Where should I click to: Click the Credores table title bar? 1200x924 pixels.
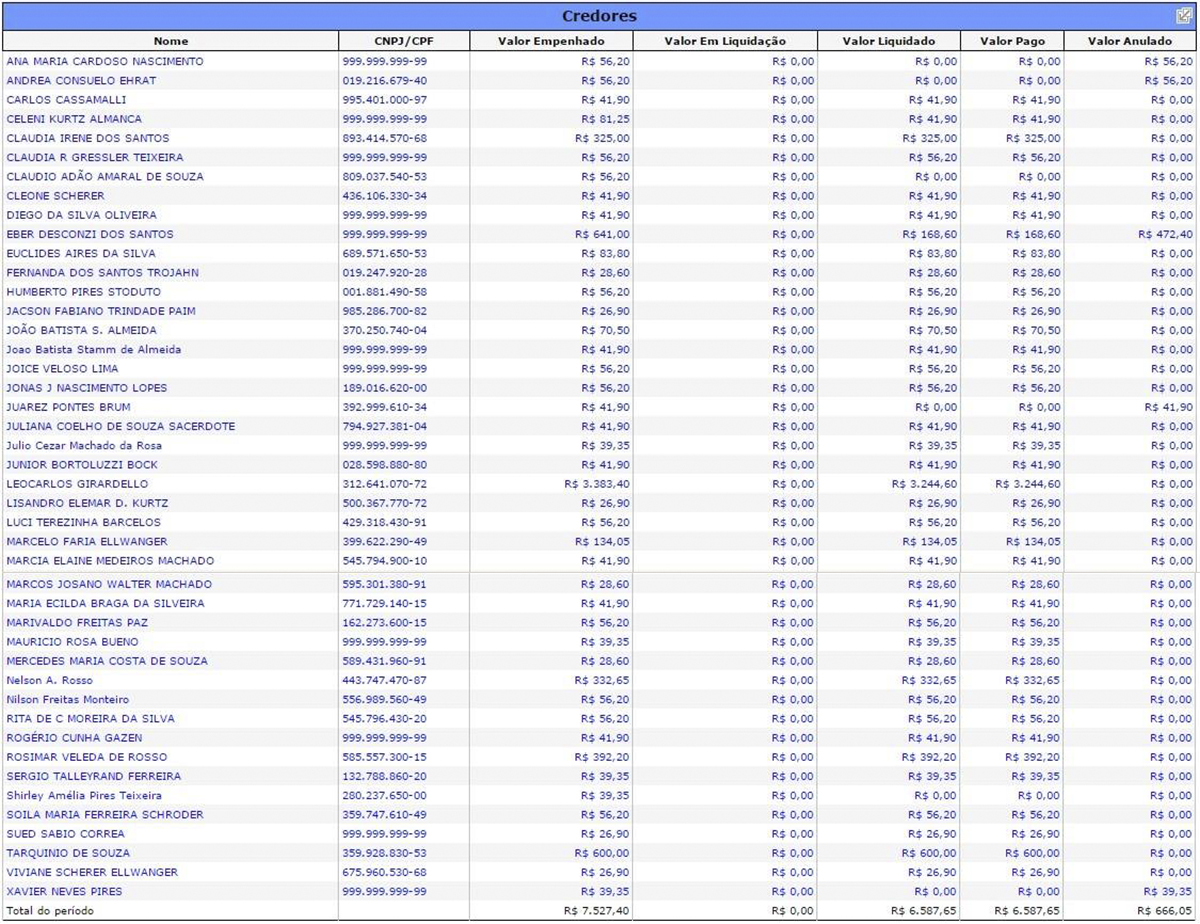[x=599, y=16]
